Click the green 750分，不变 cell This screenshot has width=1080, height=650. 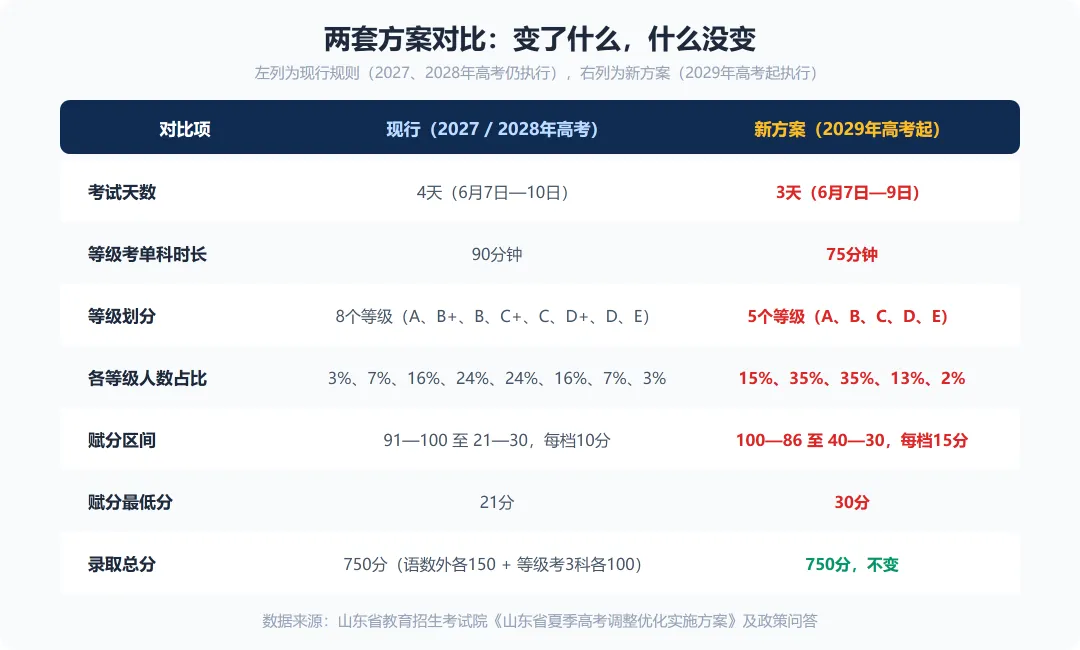852,564
